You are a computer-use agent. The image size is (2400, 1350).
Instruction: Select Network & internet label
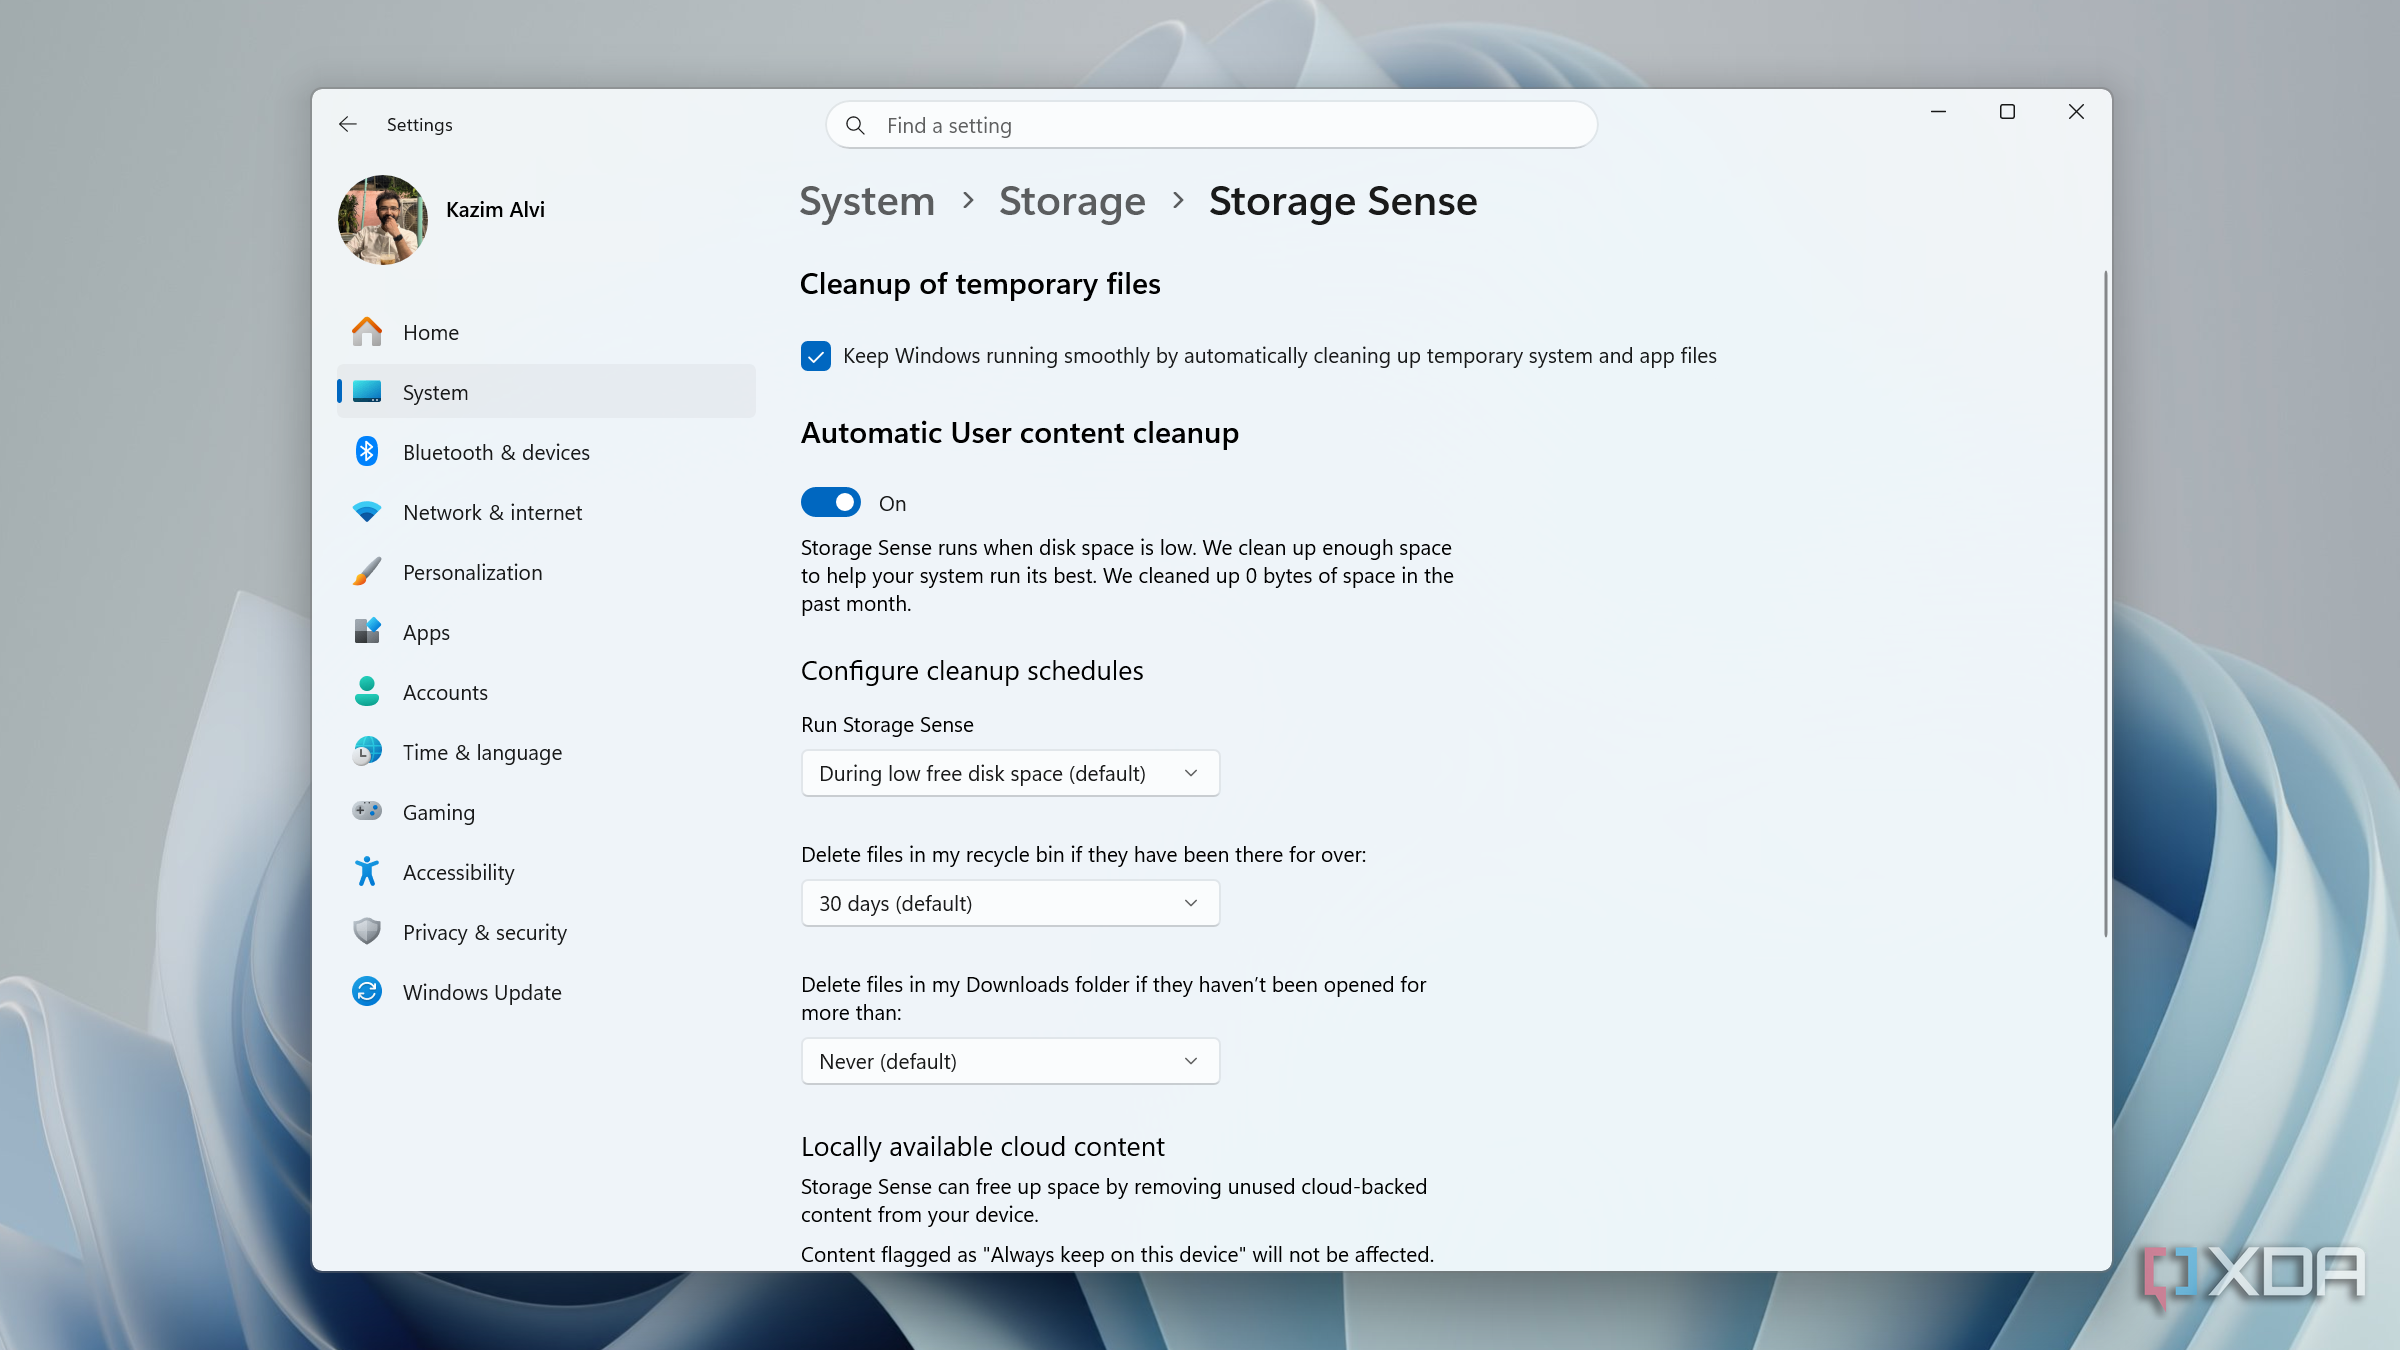click(492, 512)
